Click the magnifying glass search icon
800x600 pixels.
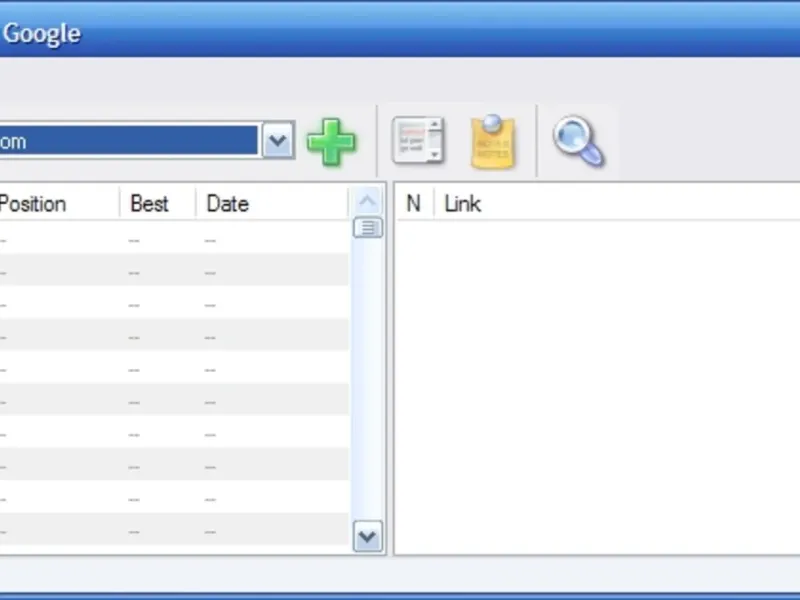(x=579, y=141)
